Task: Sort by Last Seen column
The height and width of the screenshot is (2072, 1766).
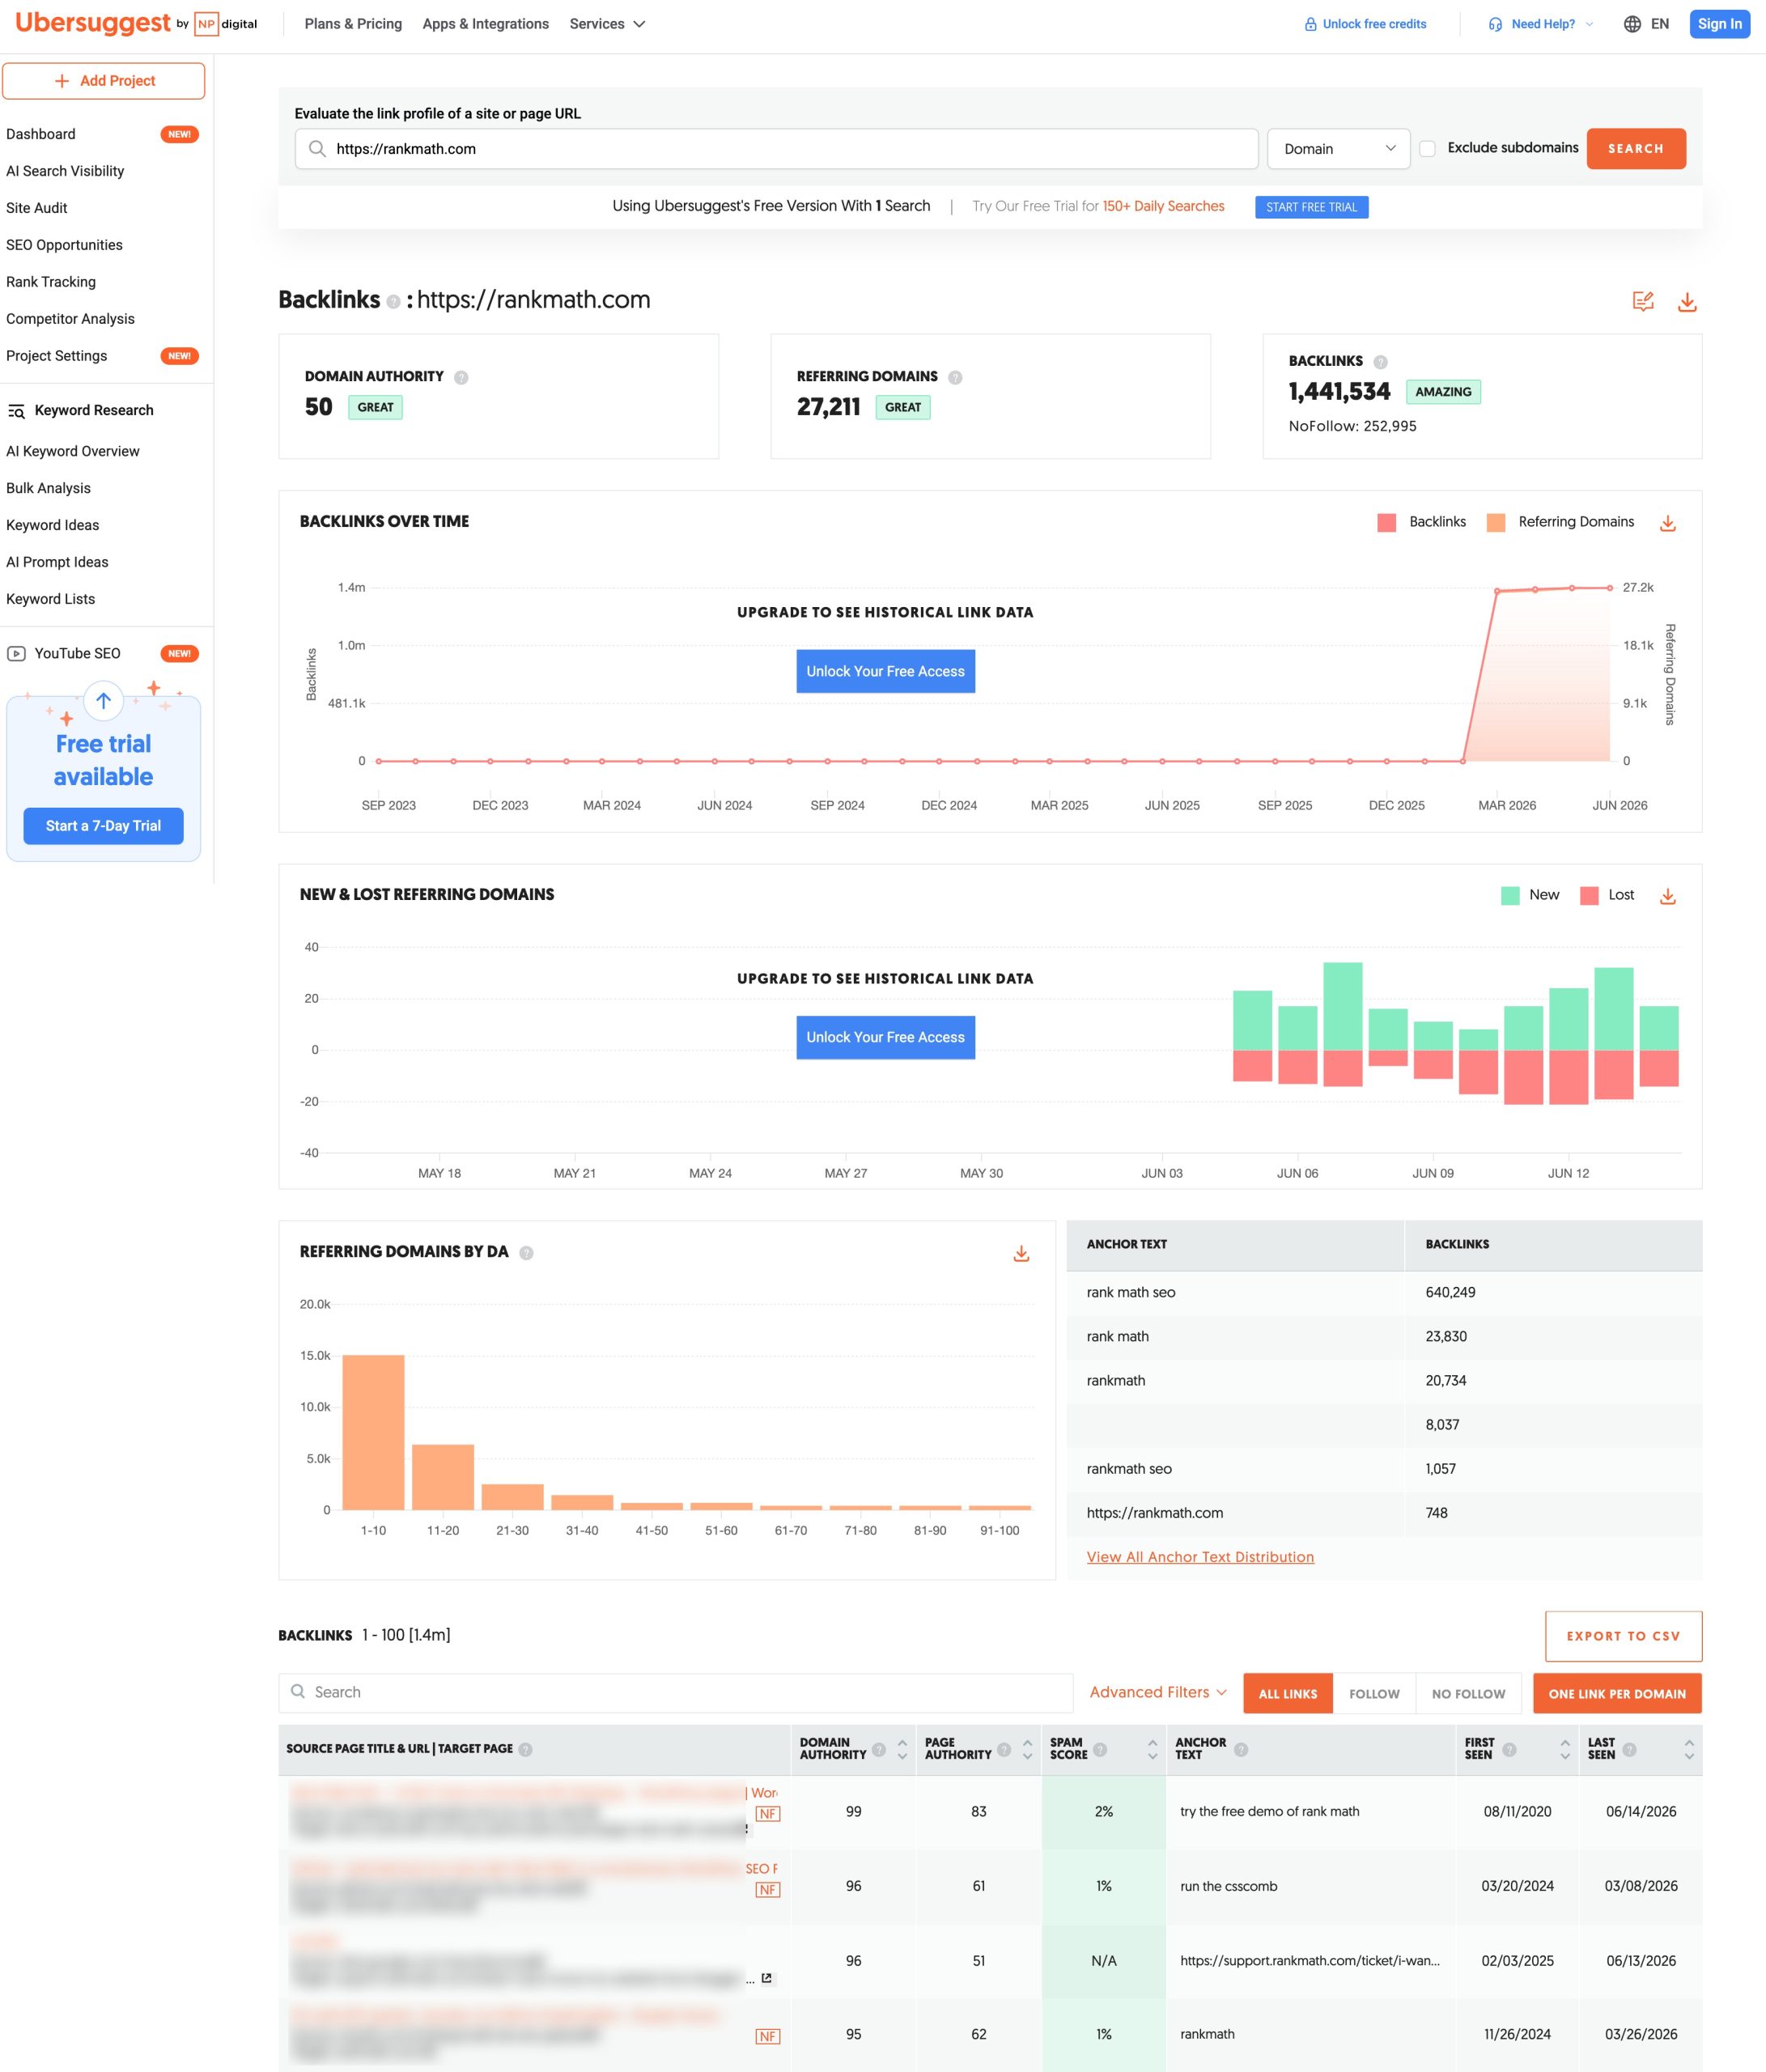Action: tap(1689, 1749)
